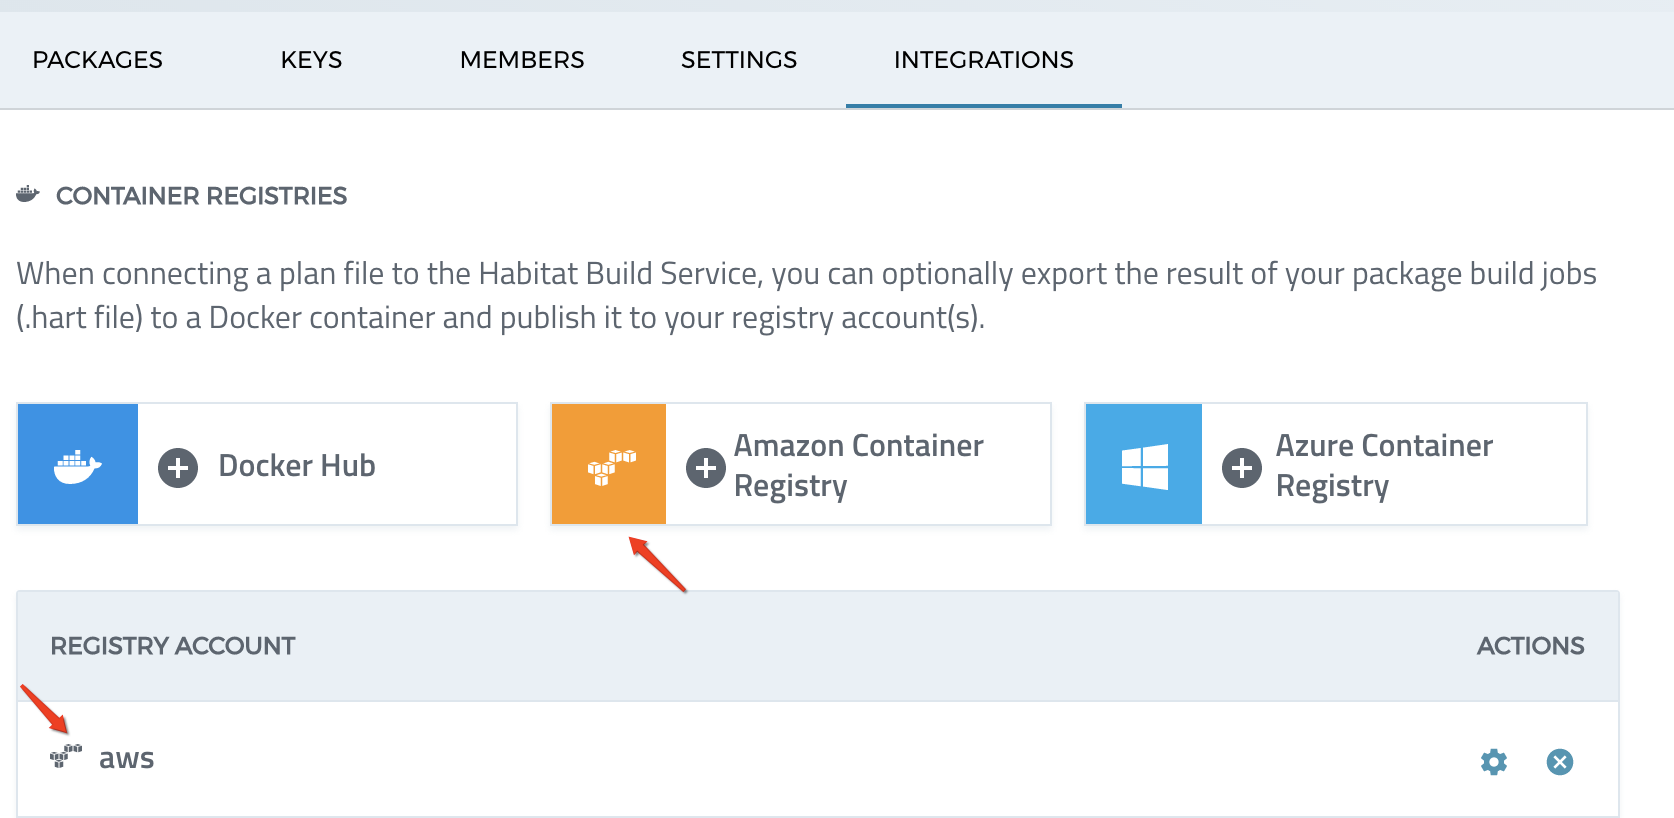Click the Docker whale icon on Docker Hub card
Viewport: 1674px width, 818px height.
click(77, 463)
